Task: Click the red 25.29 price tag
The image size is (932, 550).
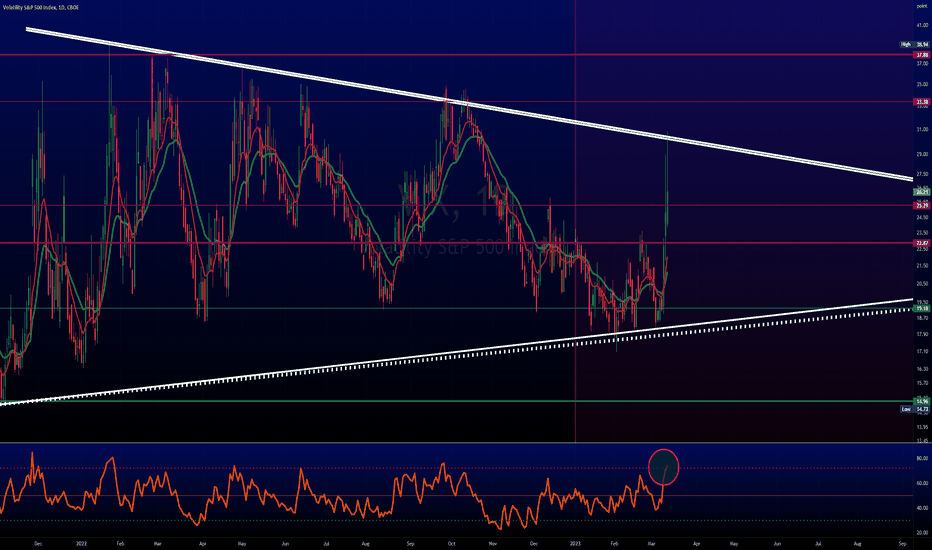Action: 922,206
